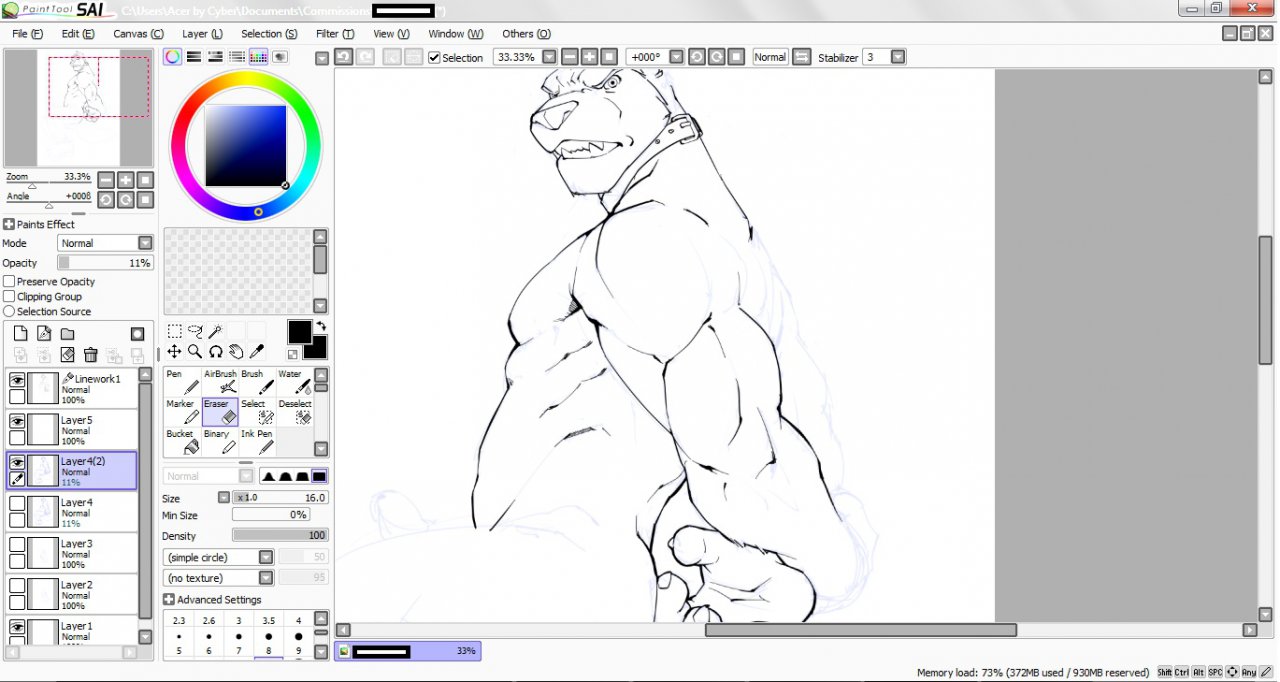The image size is (1280, 682).
Task: Hide the Layer5 eye icon
Action: coord(17,421)
